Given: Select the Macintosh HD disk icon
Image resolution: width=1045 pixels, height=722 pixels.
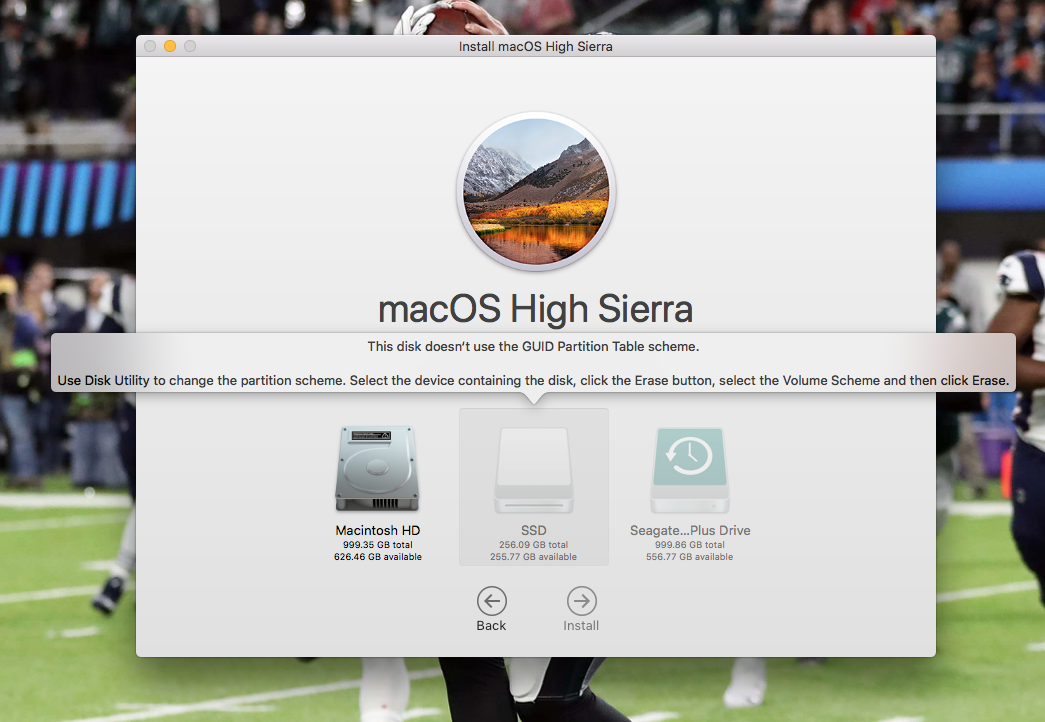Looking at the screenshot, I should point(377,469).
